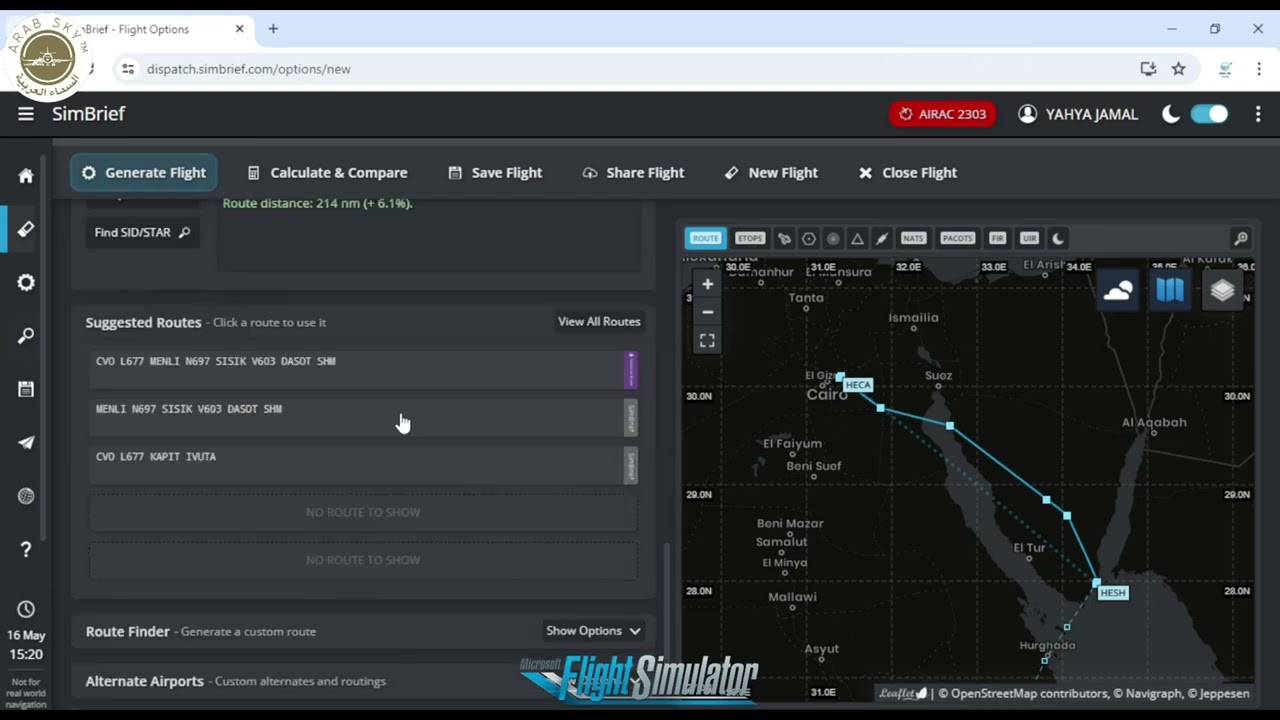Click the HECA airport marker on map
The width and height of the screenshot is (1280, 720).
(857, 385)
